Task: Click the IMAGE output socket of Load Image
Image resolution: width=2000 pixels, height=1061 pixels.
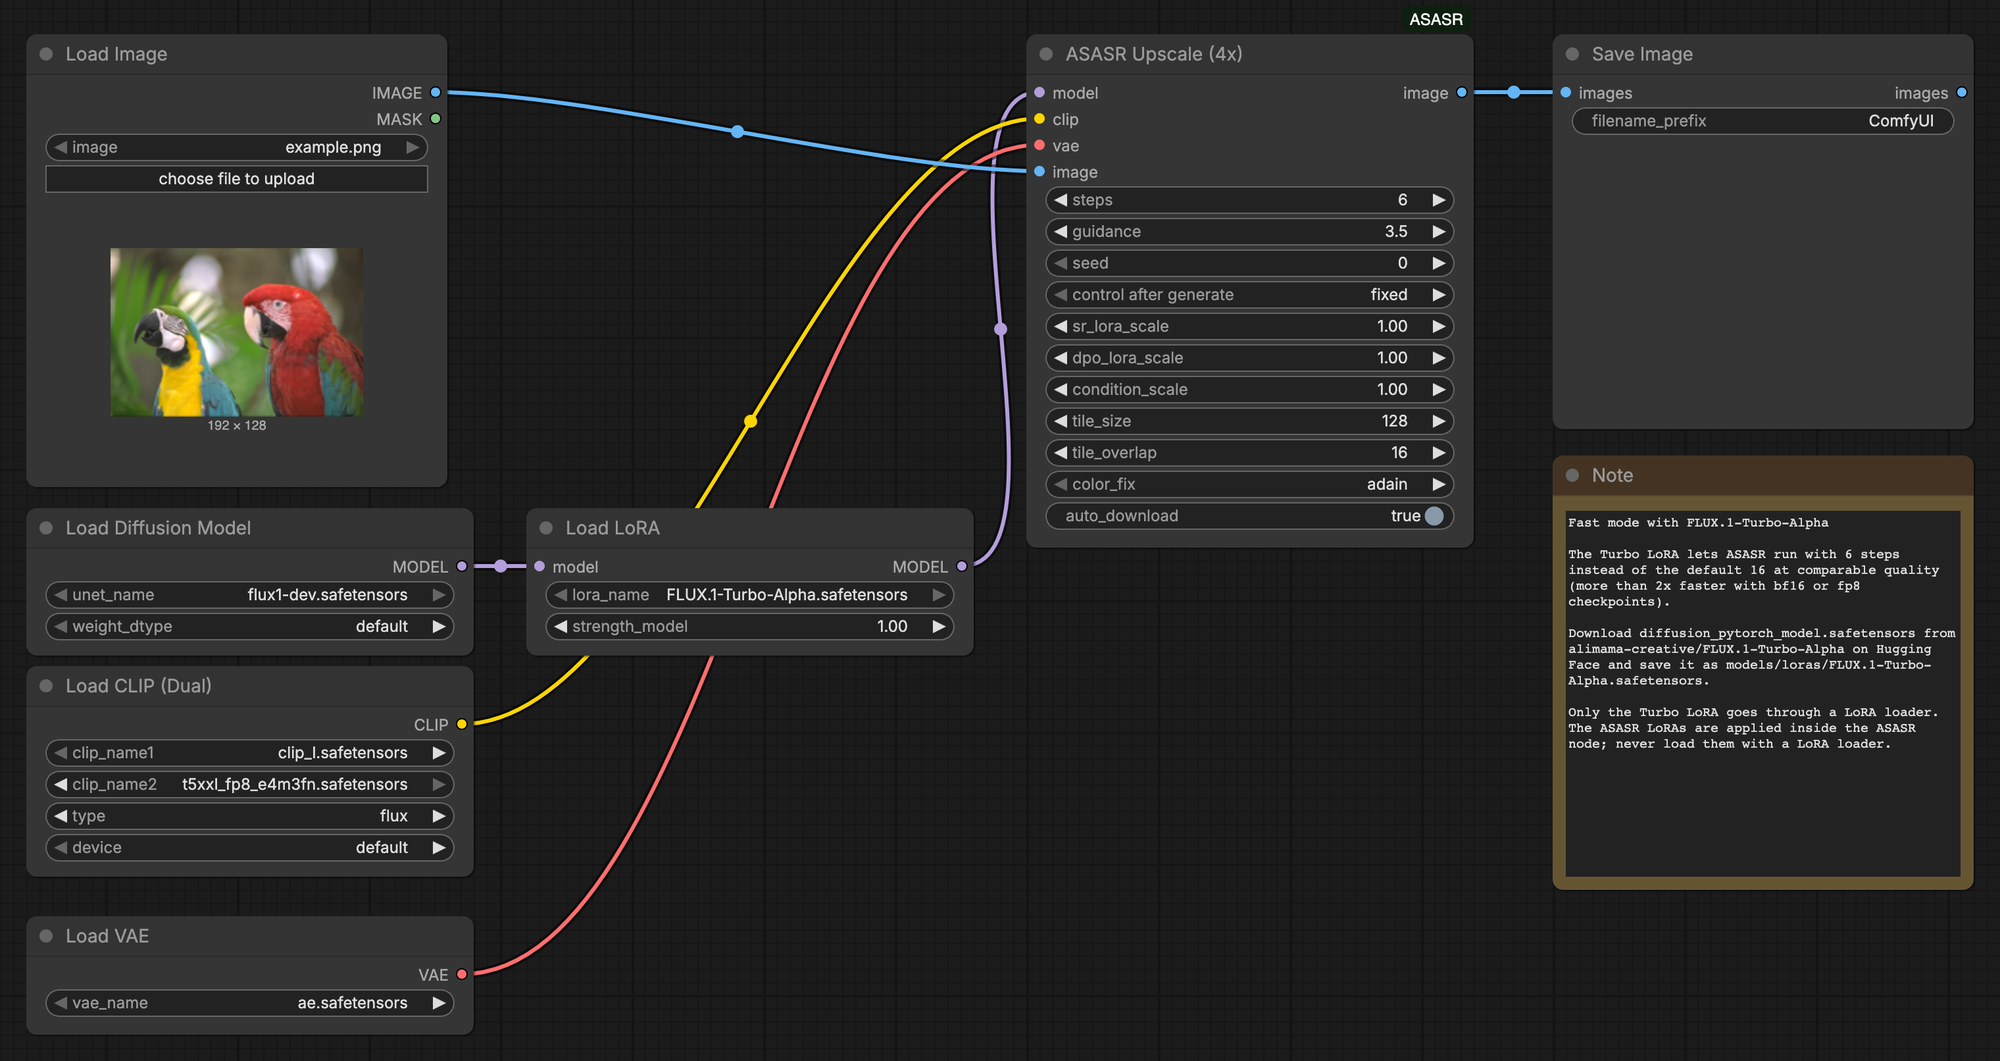Action: point(435,93)
